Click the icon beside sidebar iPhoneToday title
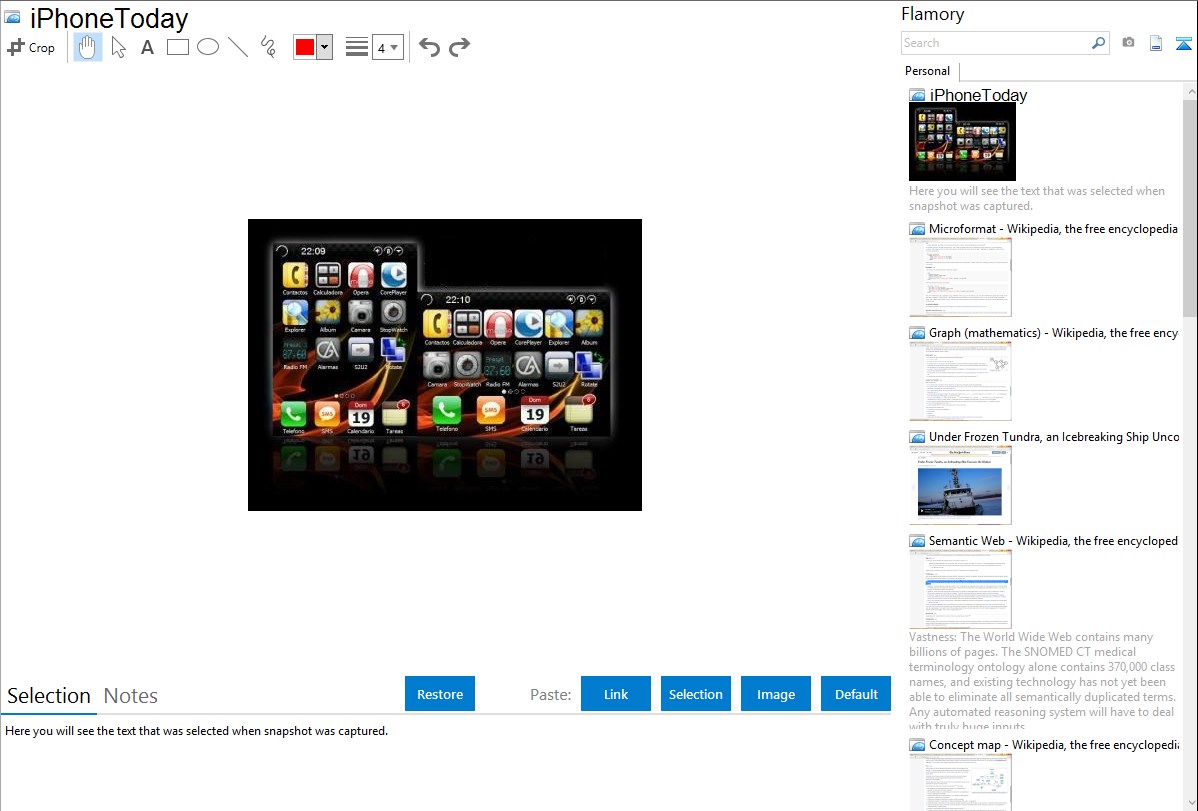 pos(918,95)
